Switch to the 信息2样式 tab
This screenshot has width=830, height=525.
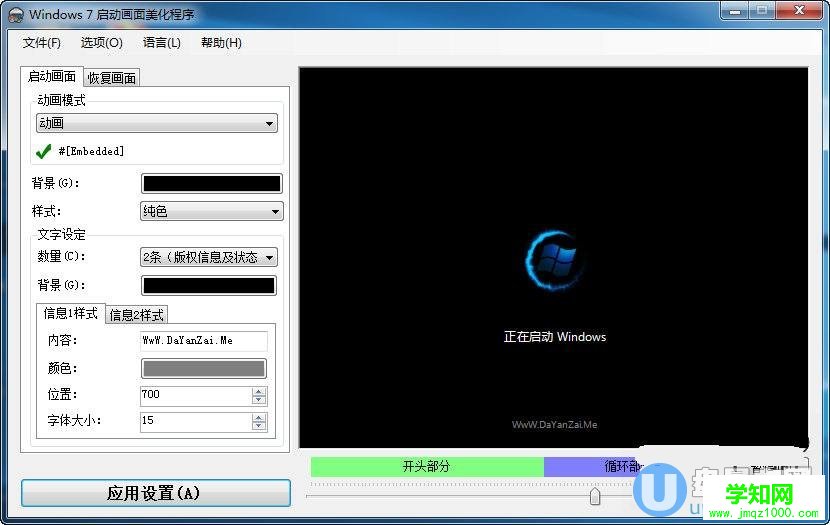coord(137,315)
